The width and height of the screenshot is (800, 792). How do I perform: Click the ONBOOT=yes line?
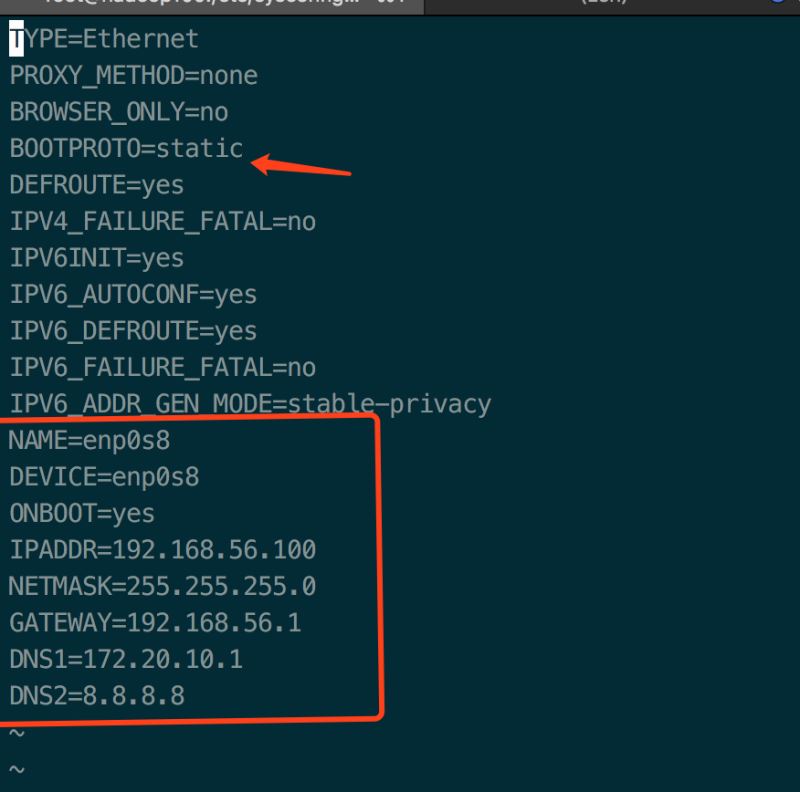point(83,513)
